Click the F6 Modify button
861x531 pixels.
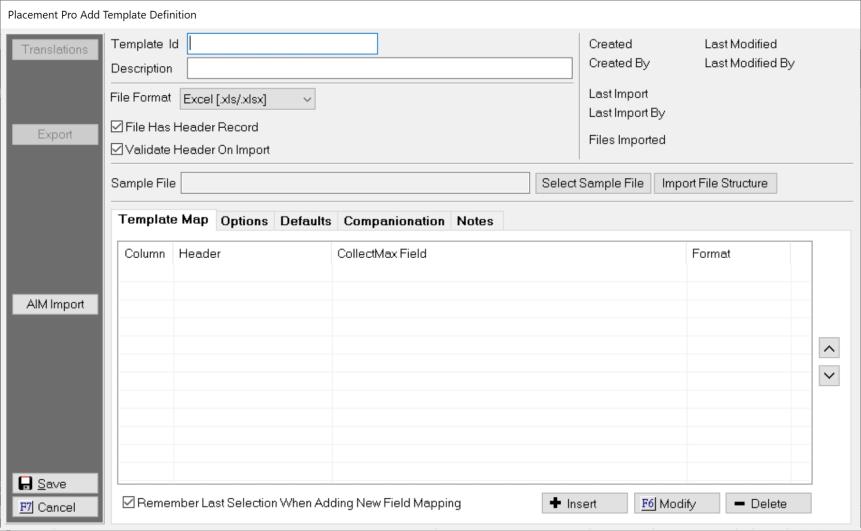click(676, 503)
